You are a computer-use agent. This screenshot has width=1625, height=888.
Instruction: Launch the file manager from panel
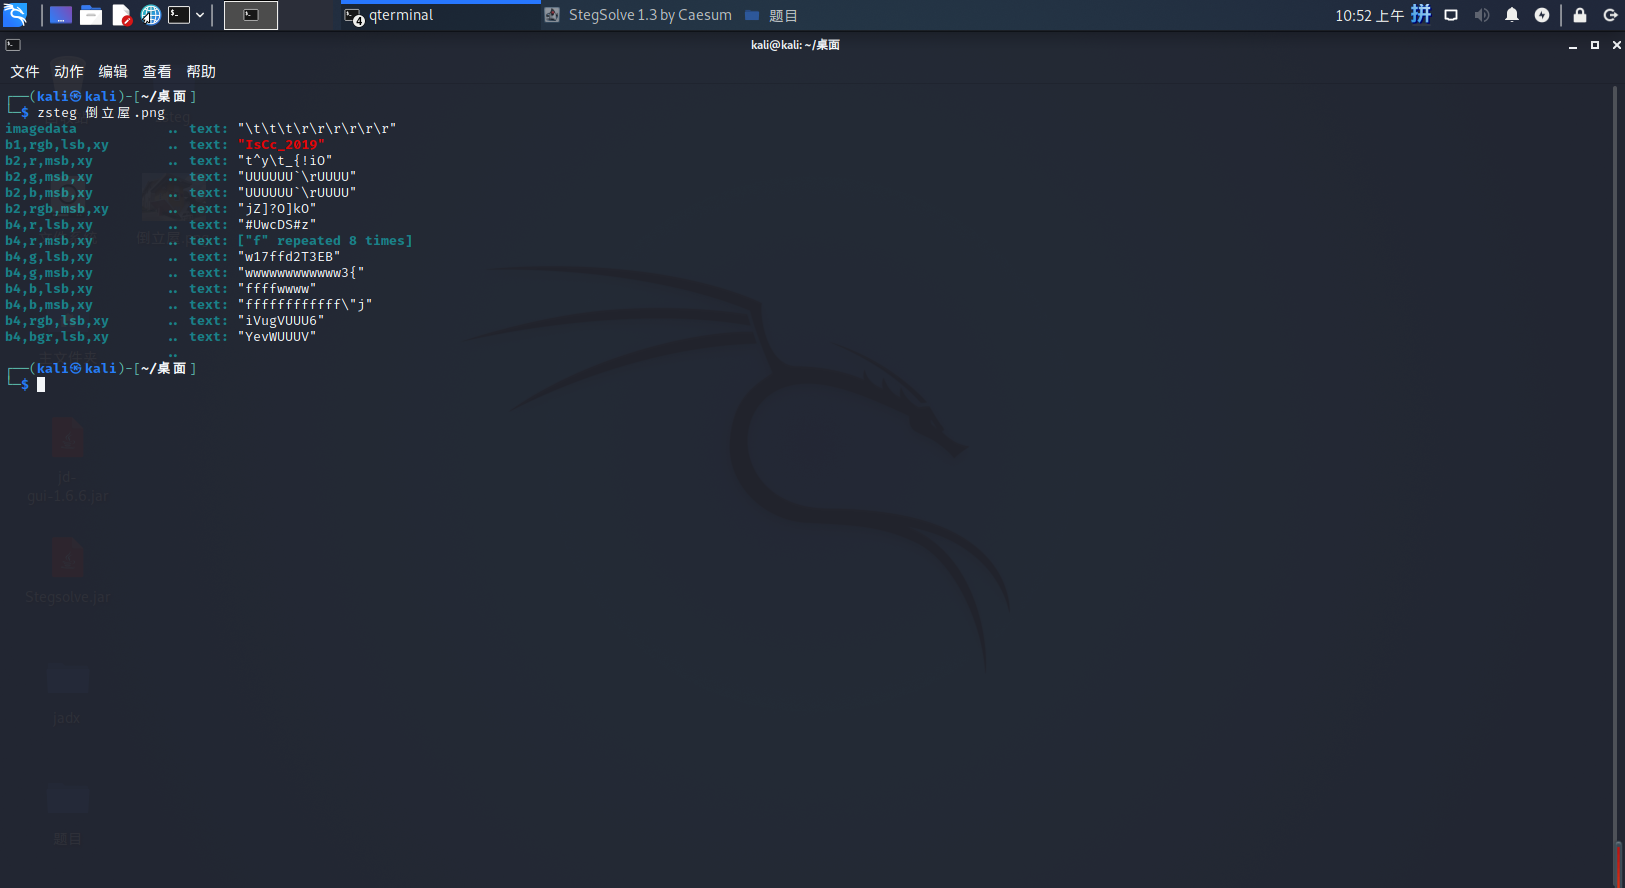pos(91,15)
